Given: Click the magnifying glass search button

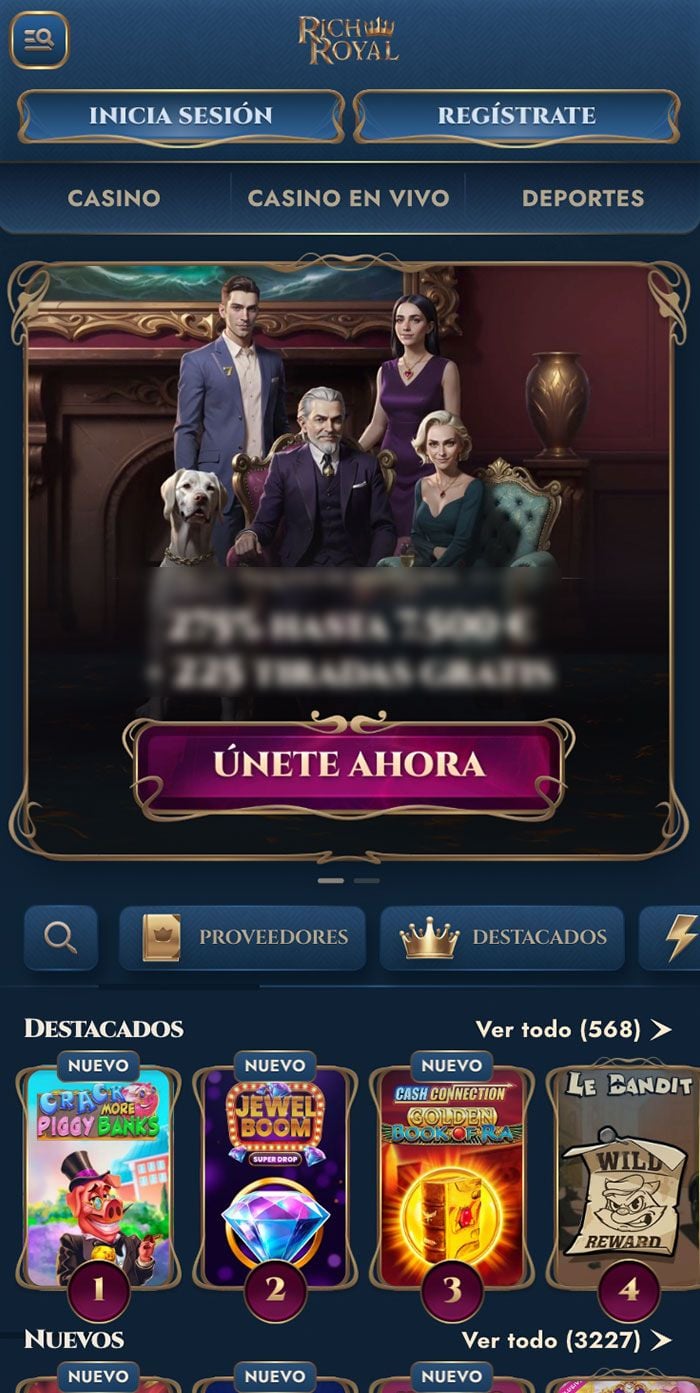Looking at the screenshot, I should tap(61, 937).
